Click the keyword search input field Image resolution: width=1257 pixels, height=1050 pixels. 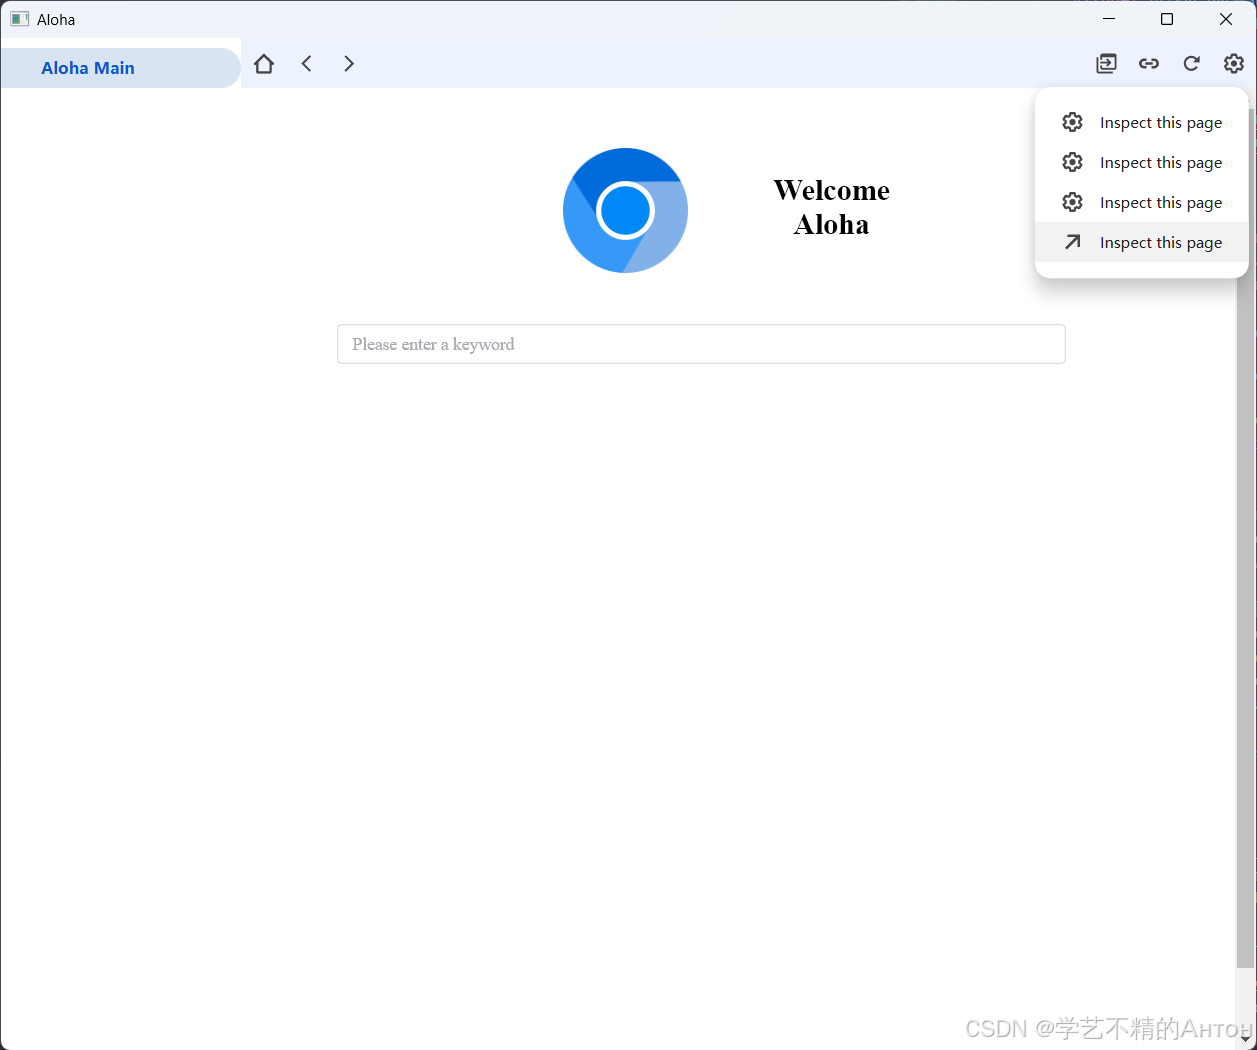pos(700,344)
